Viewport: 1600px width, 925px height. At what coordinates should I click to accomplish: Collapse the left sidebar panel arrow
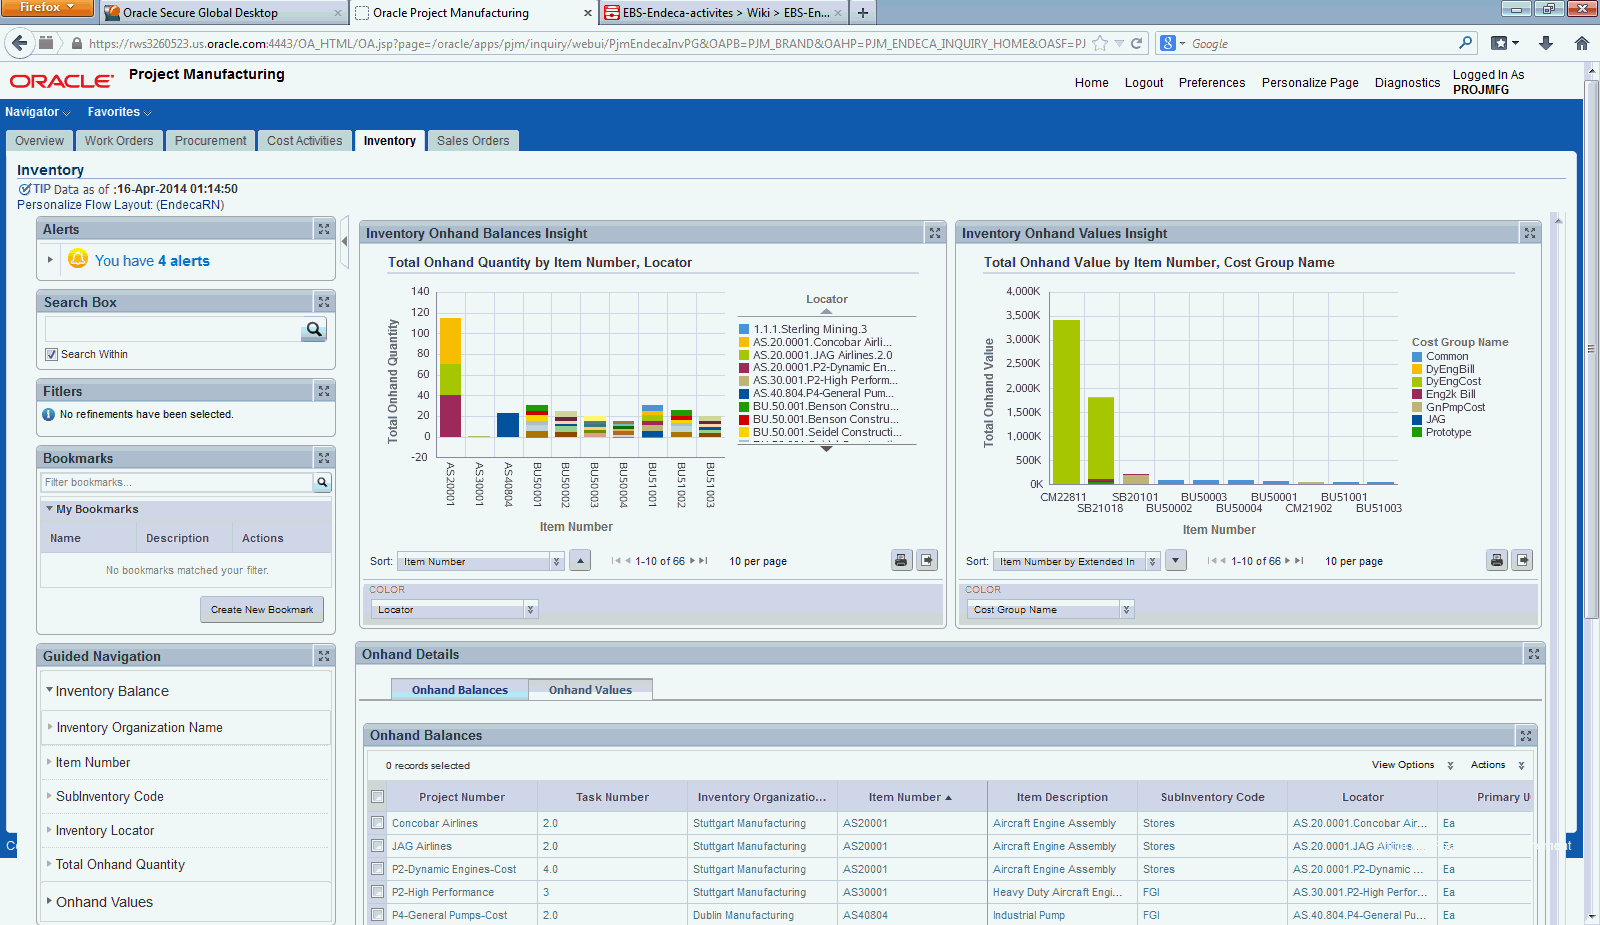coord(345,241)
